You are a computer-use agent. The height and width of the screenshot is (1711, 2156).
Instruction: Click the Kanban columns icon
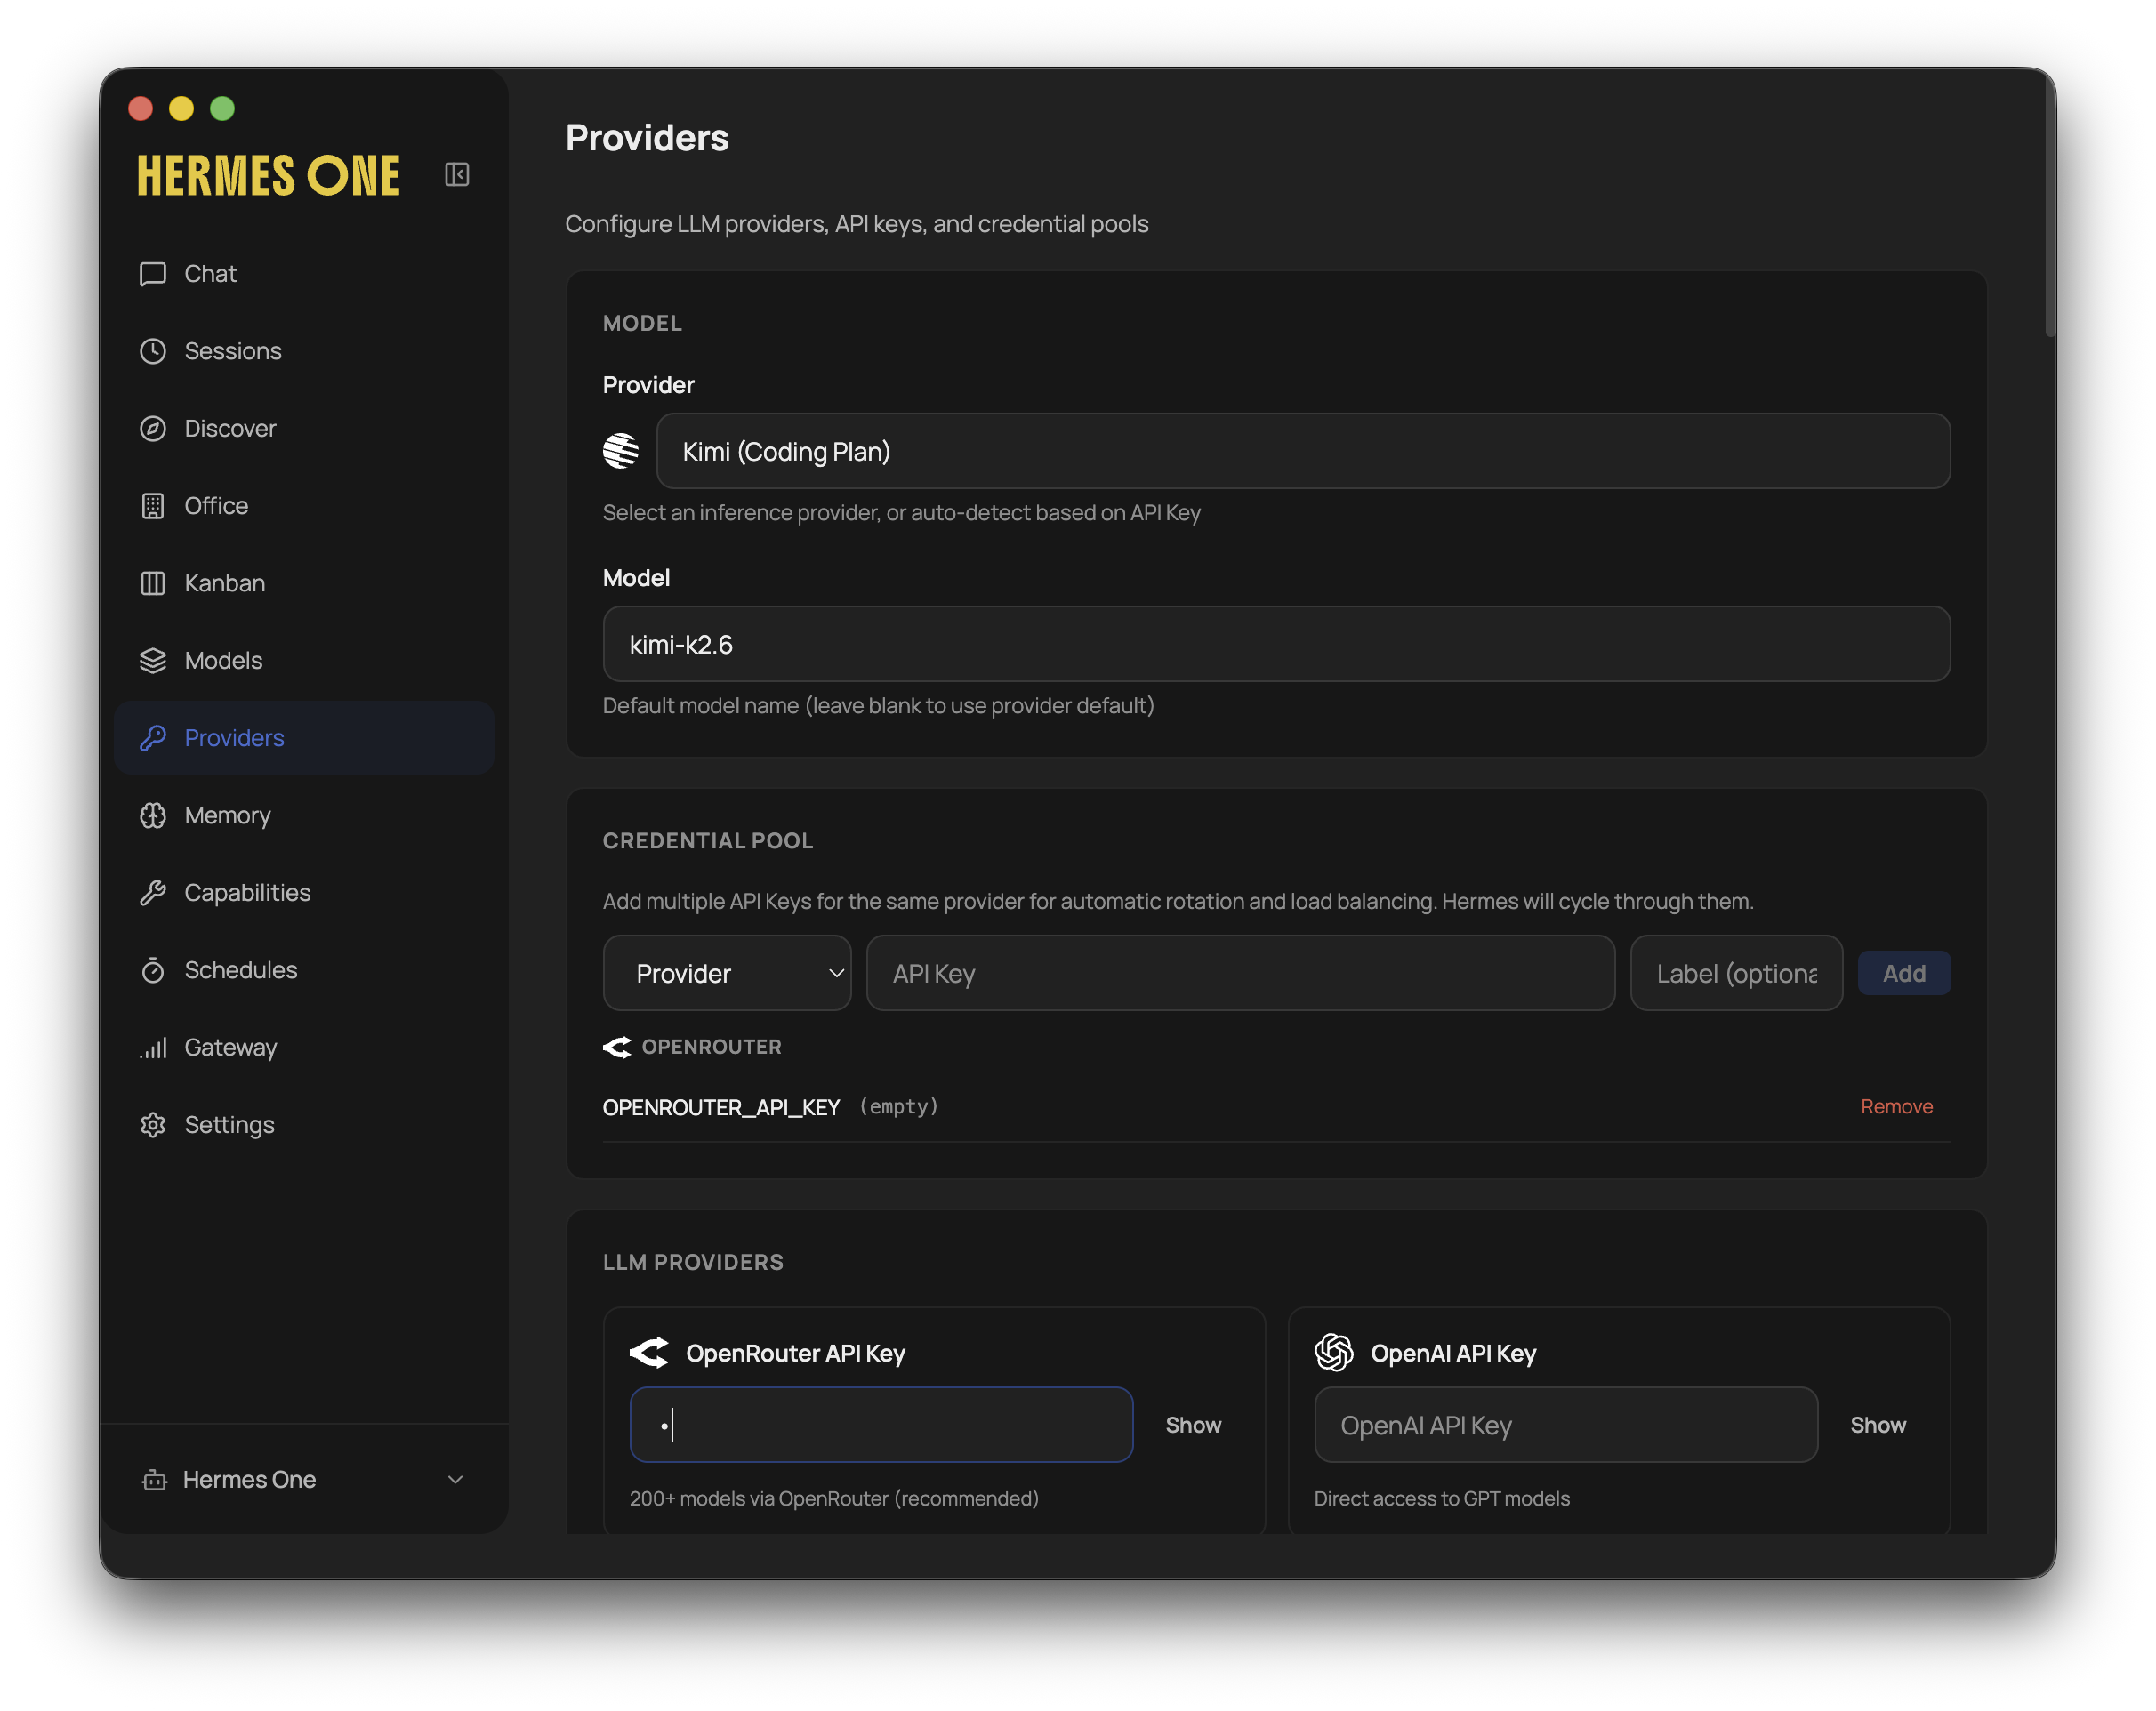click(153, 583)
